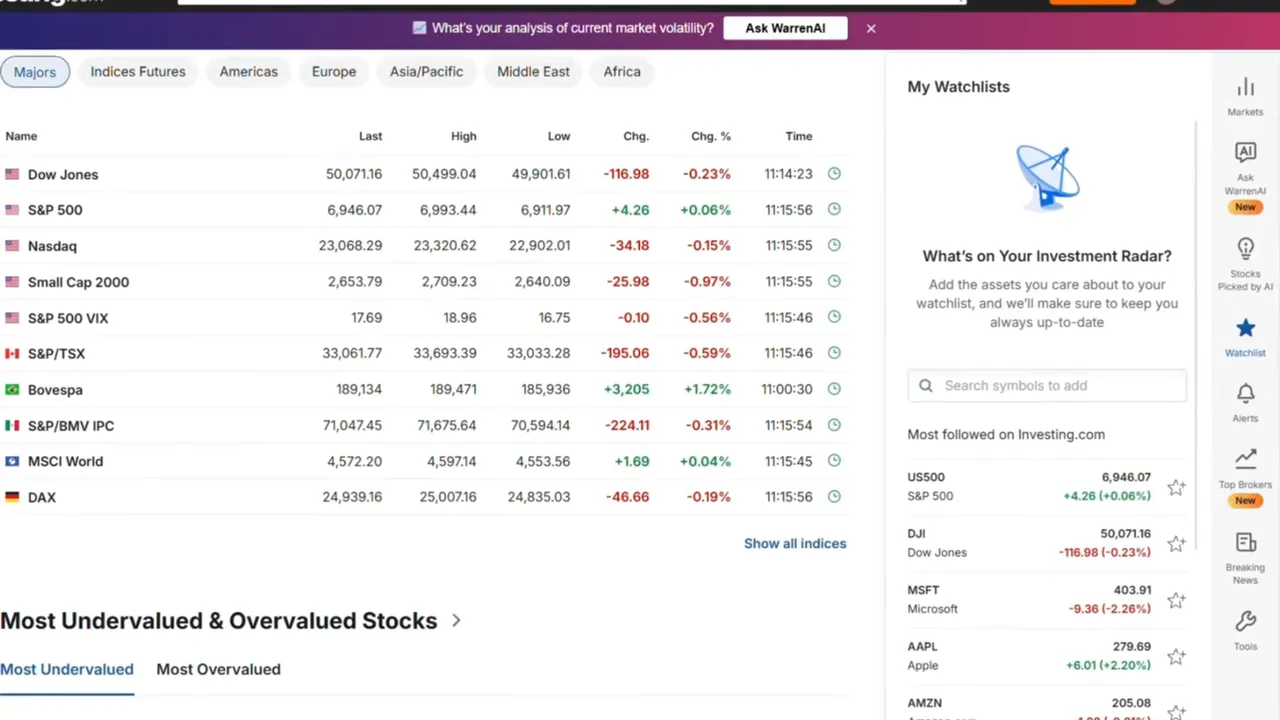Image resolution: width=1280 pixels, height=720 pixels.
Task: Click clock icon in Bovespa row
Action: pyautogui.click(x=834, y=389)
